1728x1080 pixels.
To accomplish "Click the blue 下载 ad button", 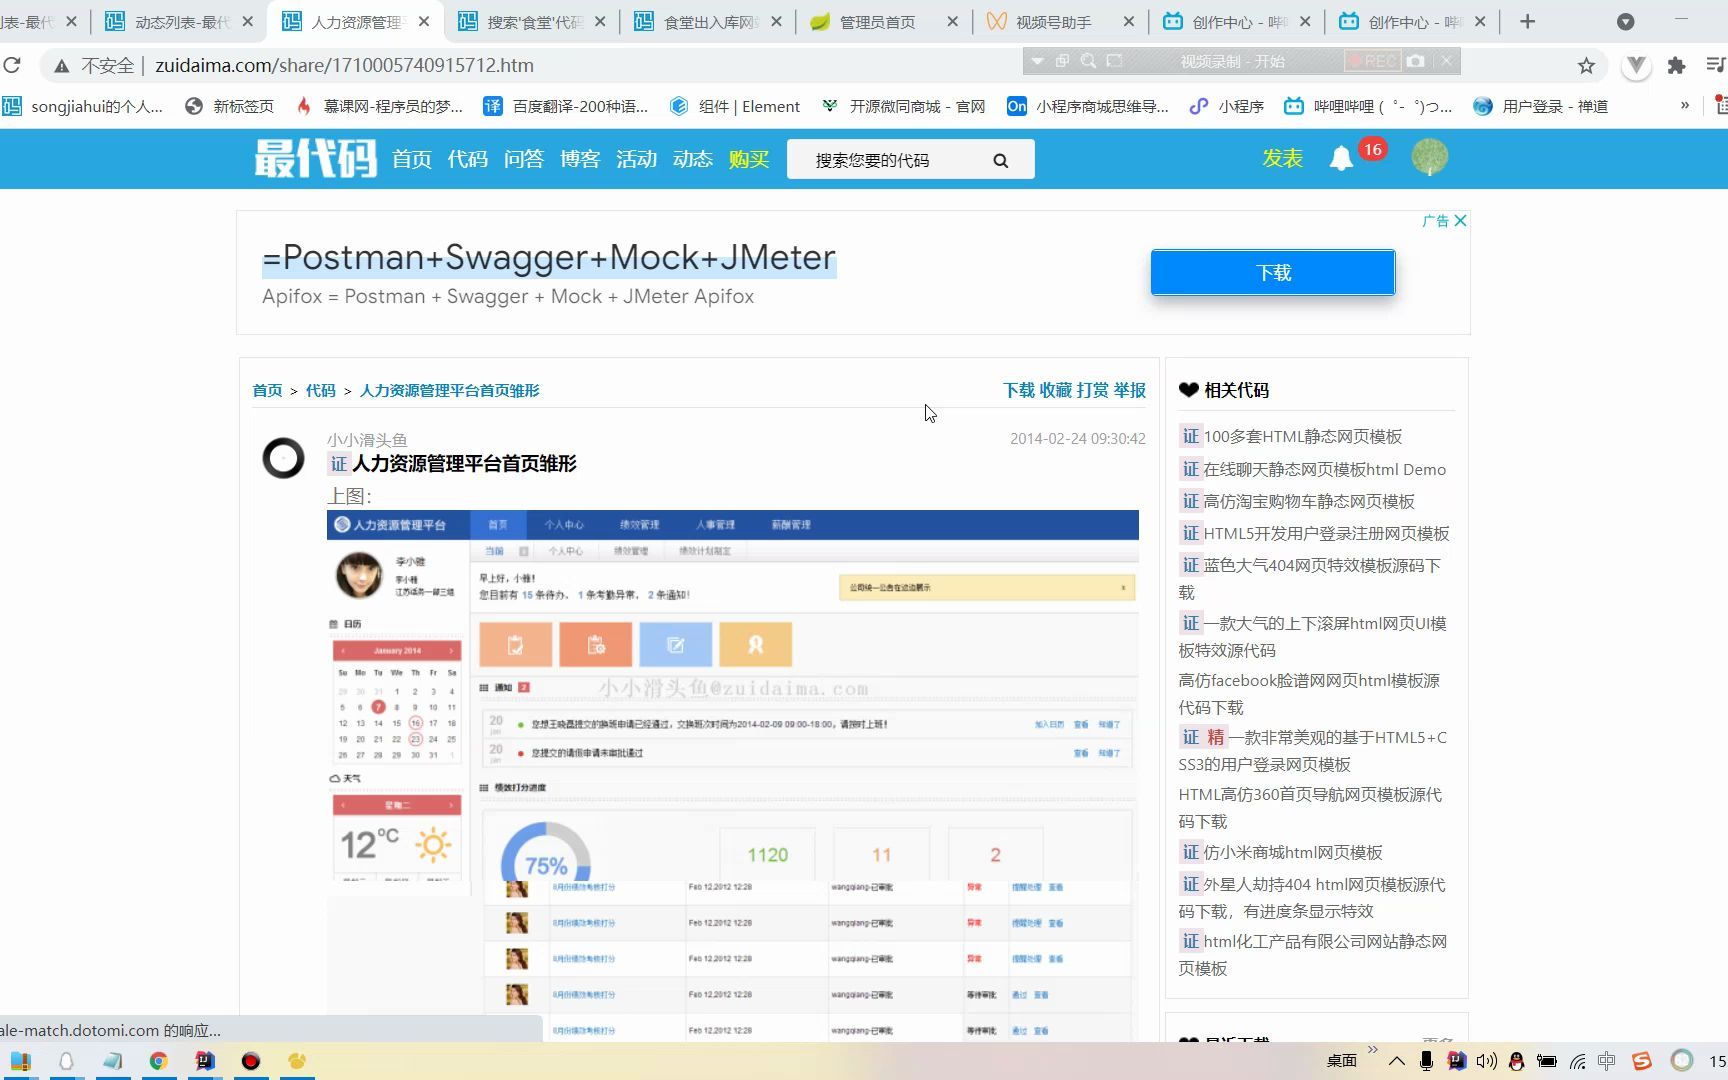I will (1272, 272).
